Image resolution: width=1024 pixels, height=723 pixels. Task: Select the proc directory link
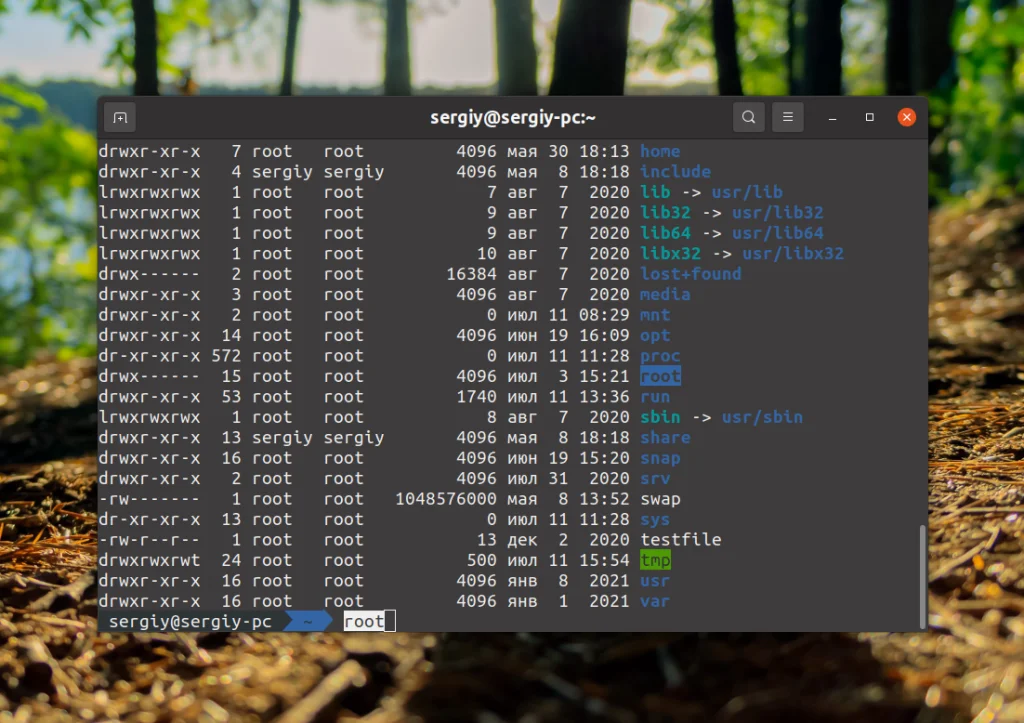[x=659, y=355]
